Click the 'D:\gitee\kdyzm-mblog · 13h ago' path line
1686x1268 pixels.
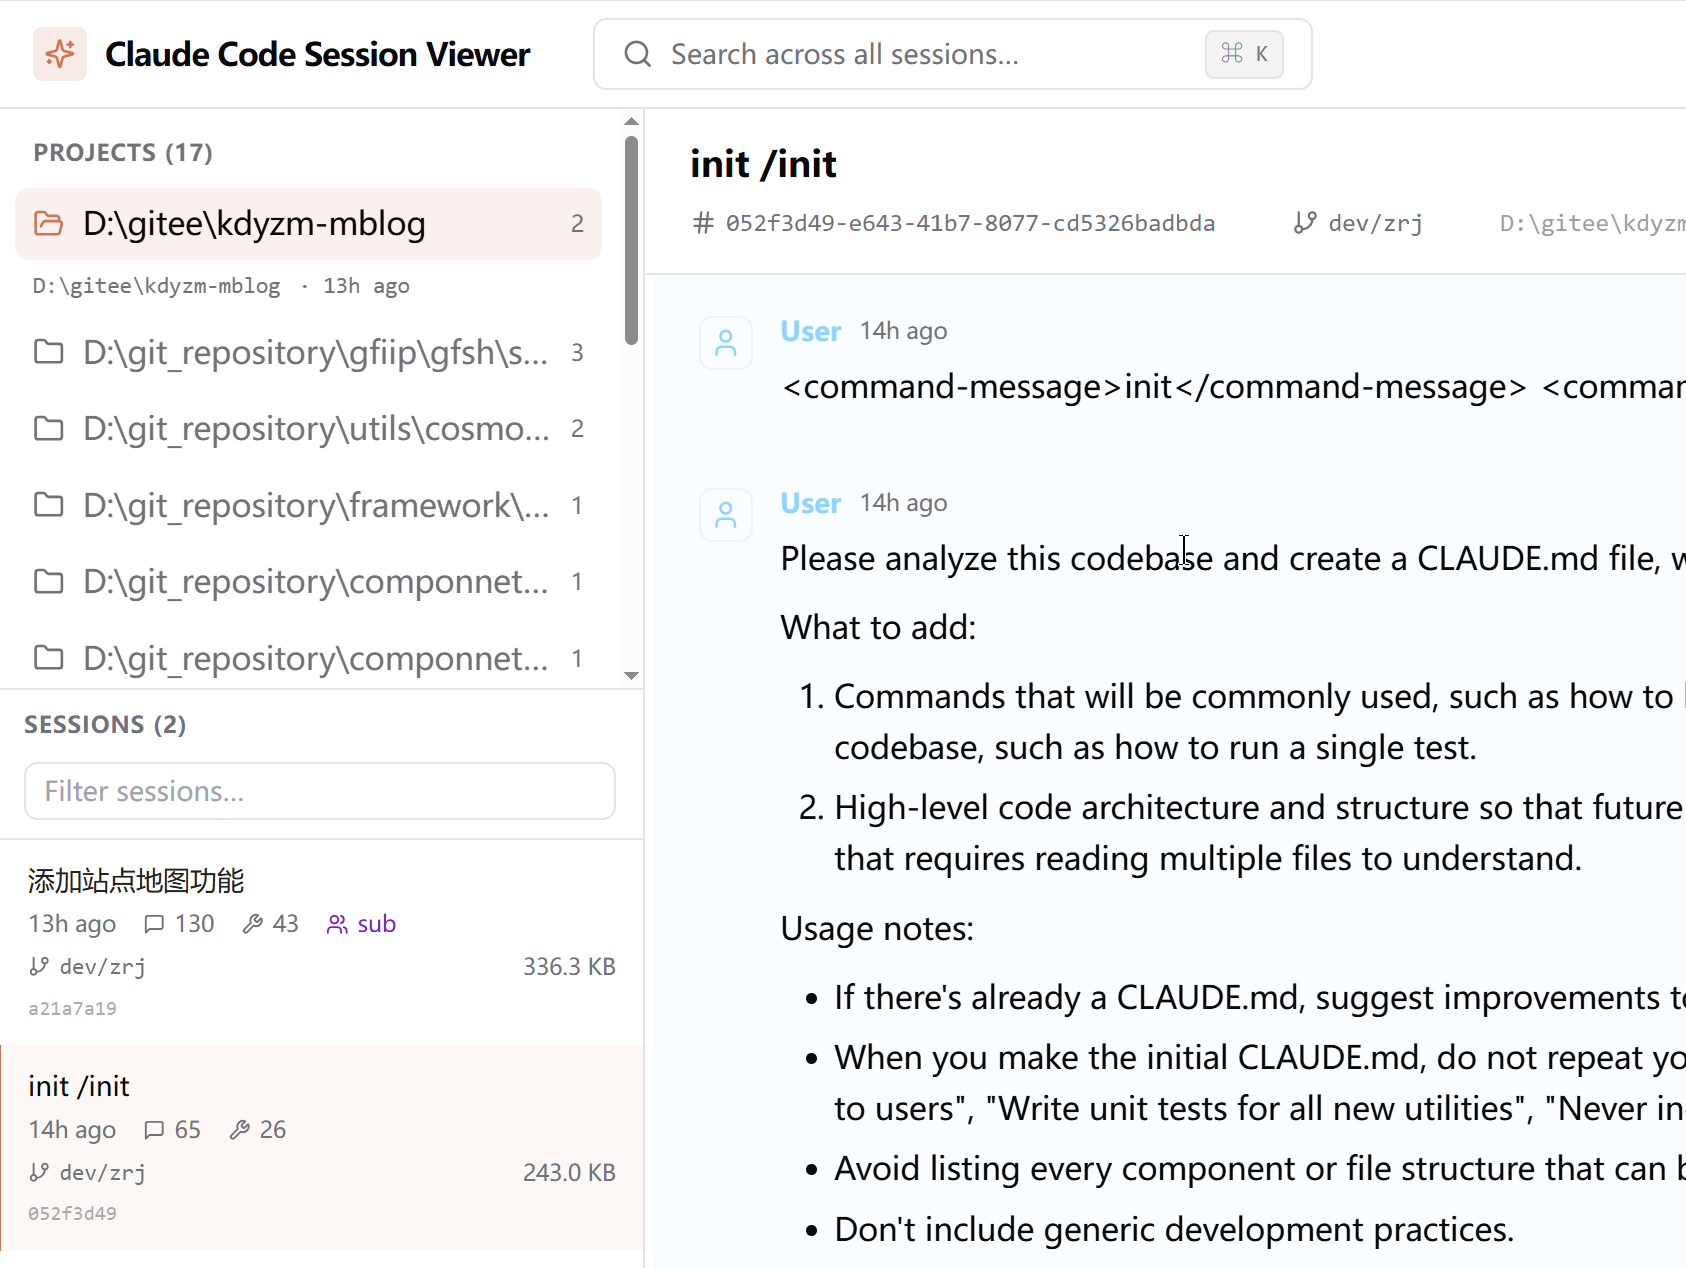coord(221,286)
